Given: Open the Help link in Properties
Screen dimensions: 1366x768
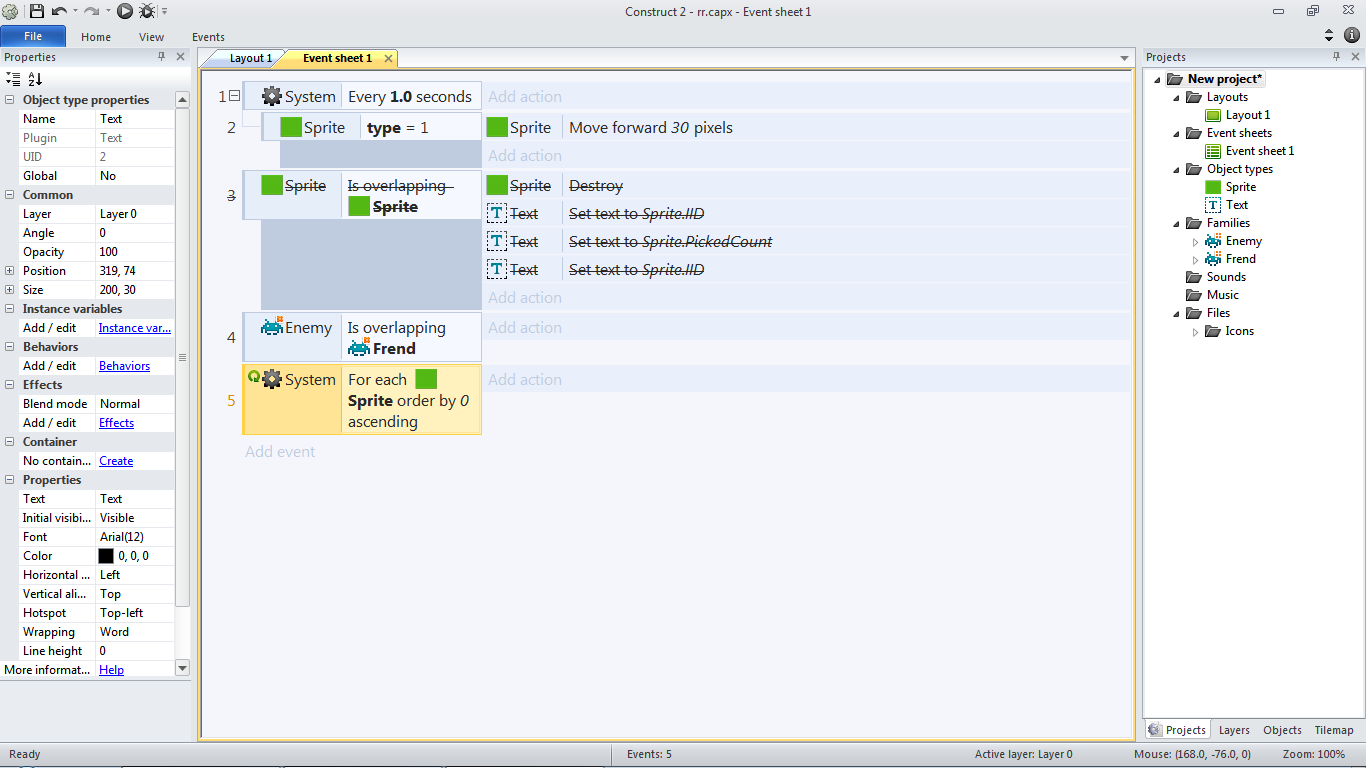Looking at the screenshot, I should click(x=111, y=670).
